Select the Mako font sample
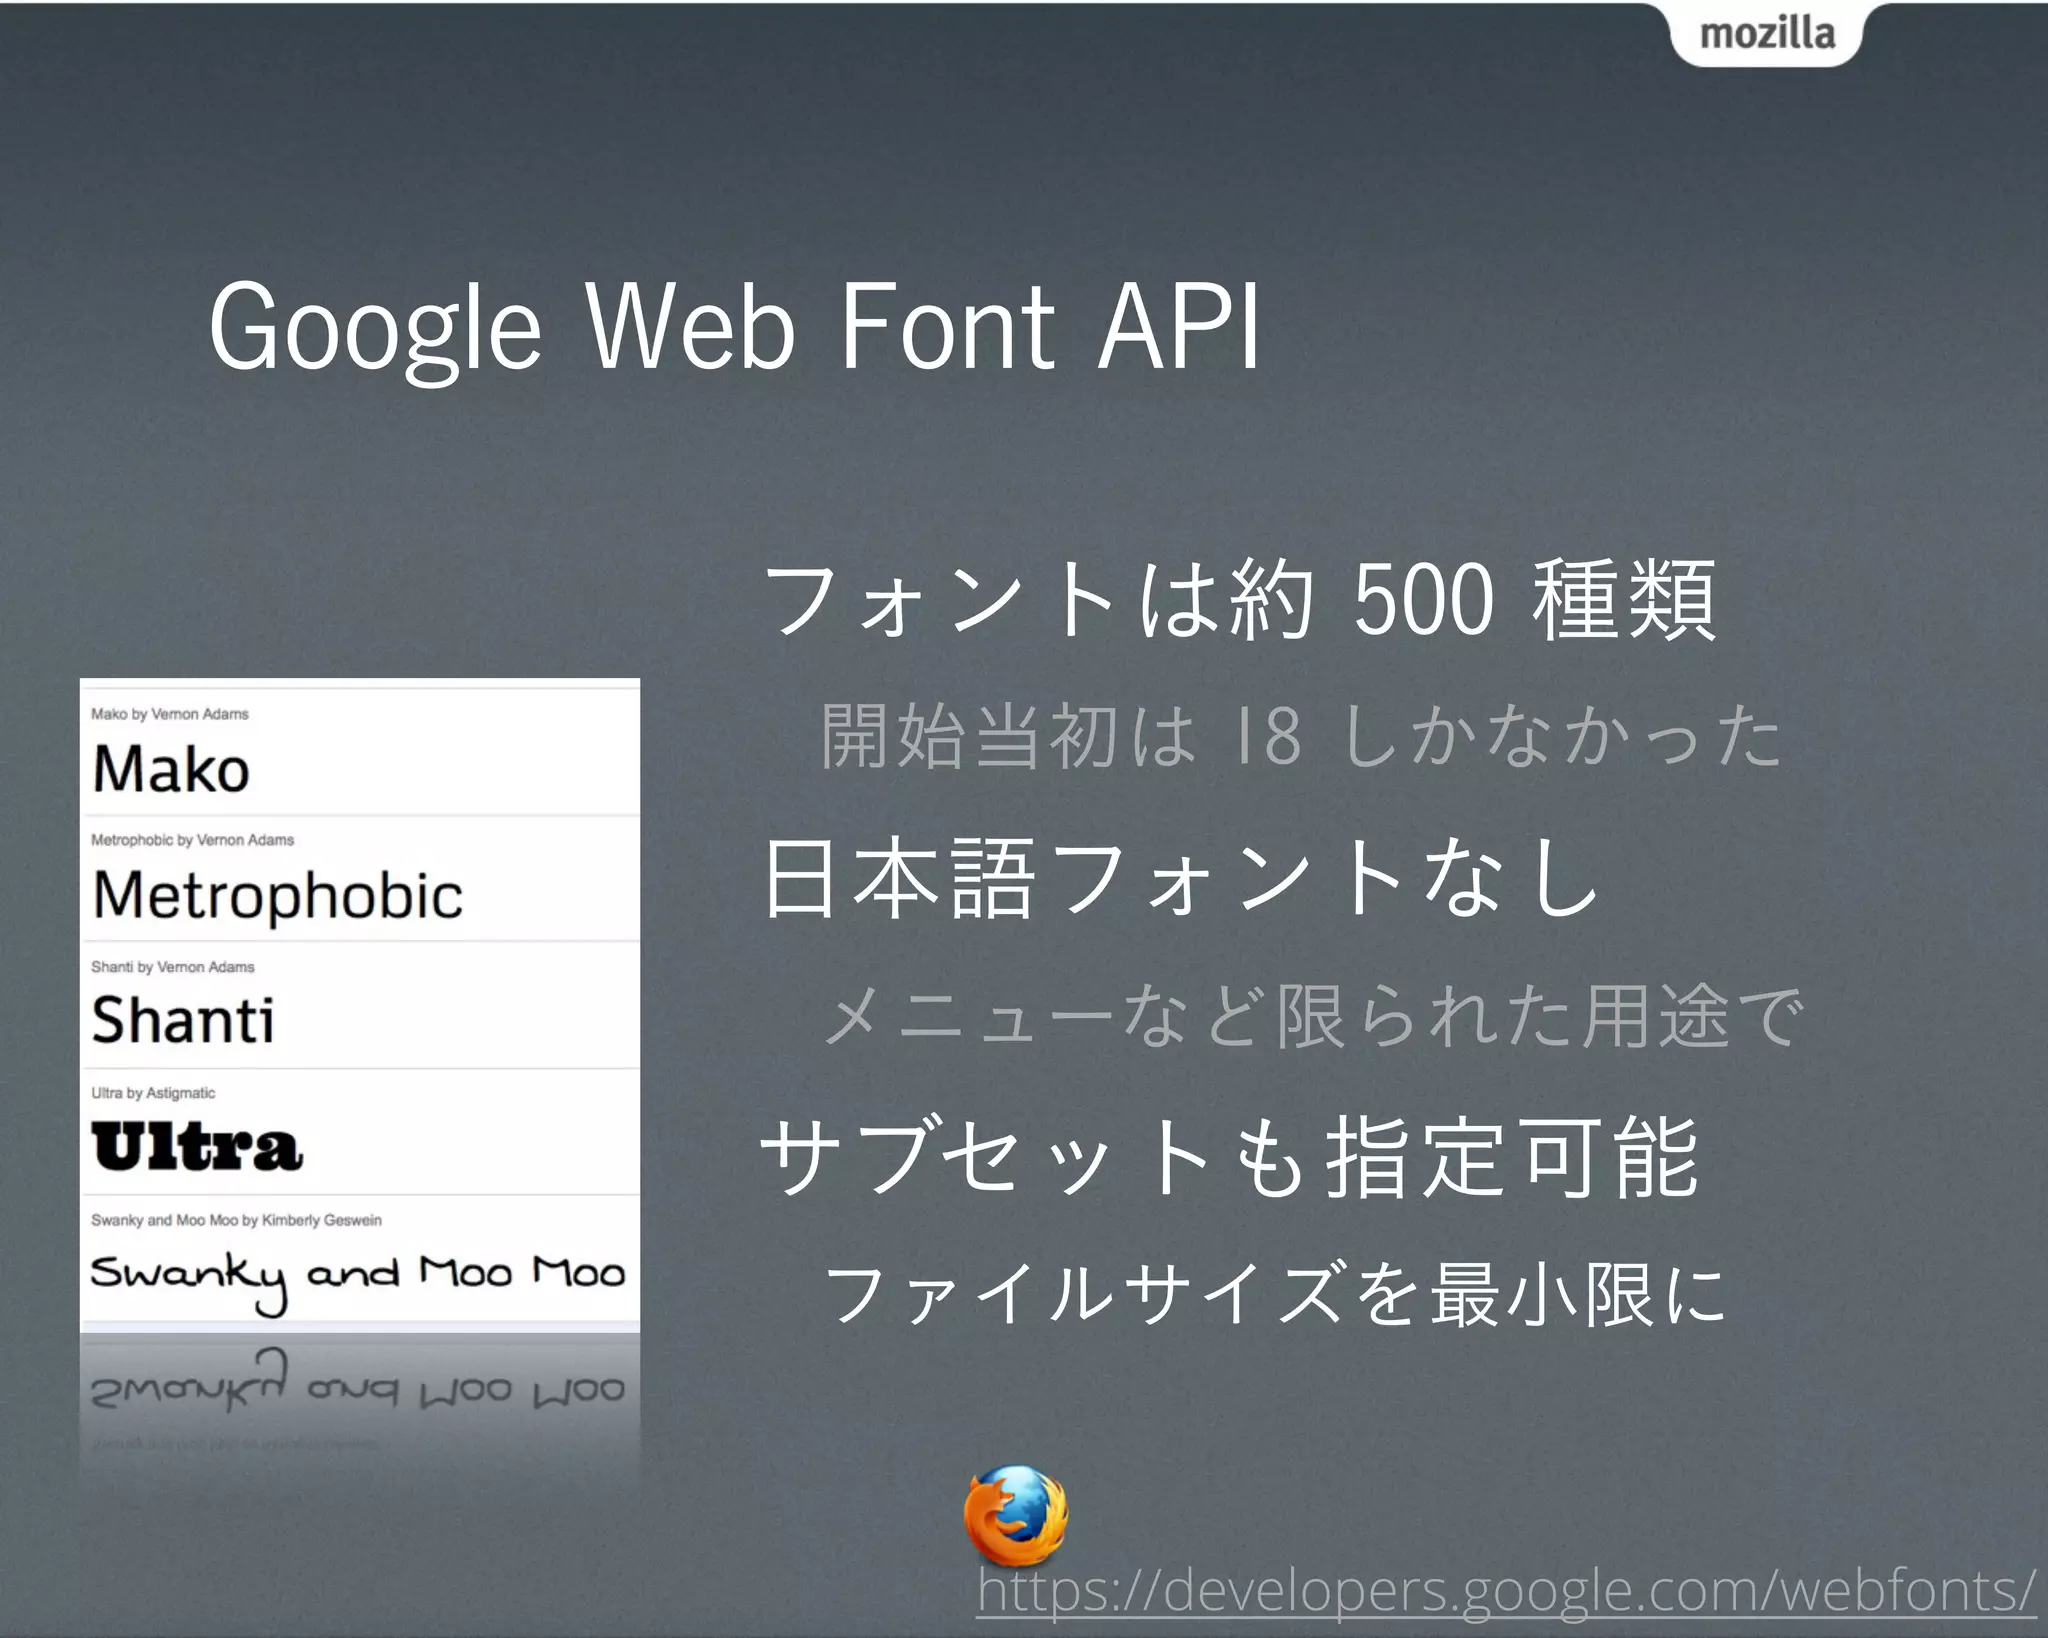The width and height of the screenshot is (2048, 1638). 171,769
